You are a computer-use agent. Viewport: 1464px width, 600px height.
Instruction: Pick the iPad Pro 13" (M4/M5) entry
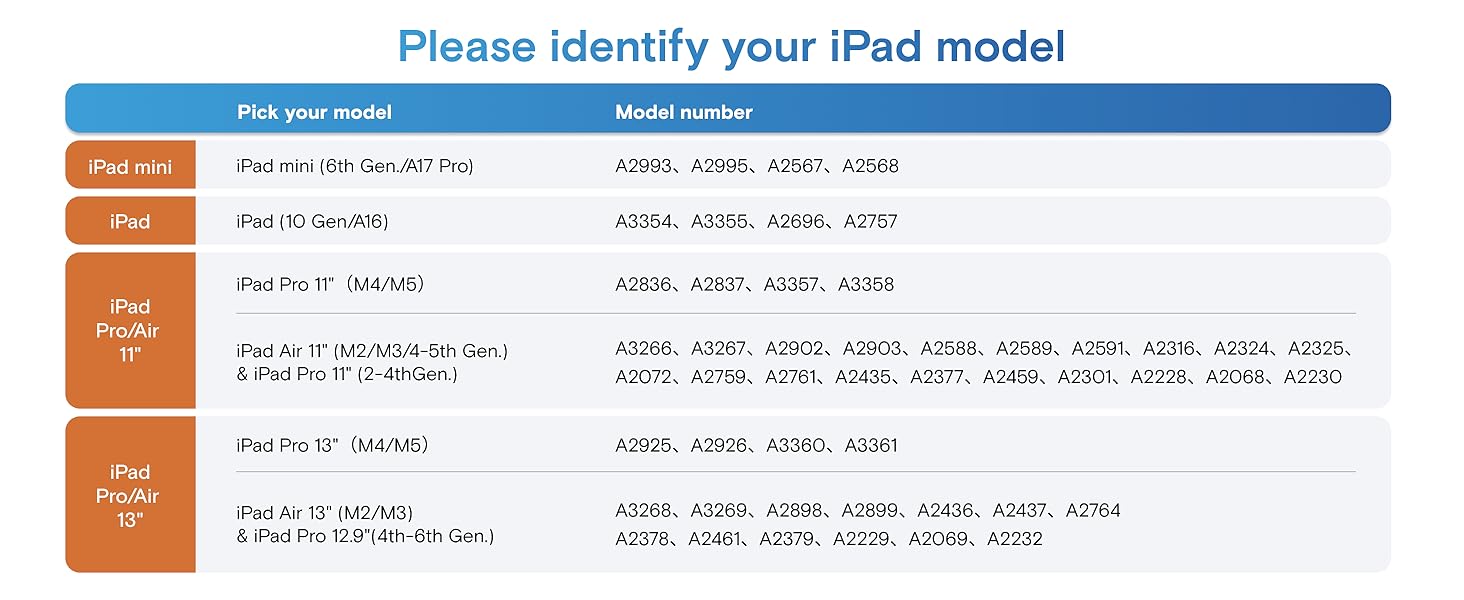(x=332, y=445)
